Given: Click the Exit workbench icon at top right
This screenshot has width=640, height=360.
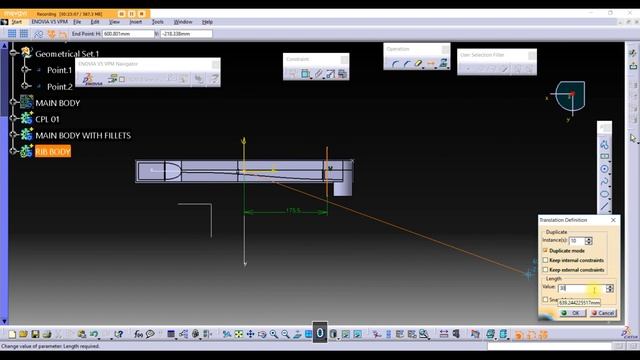Looking at the screenshot, I should [x=633, y=66].
